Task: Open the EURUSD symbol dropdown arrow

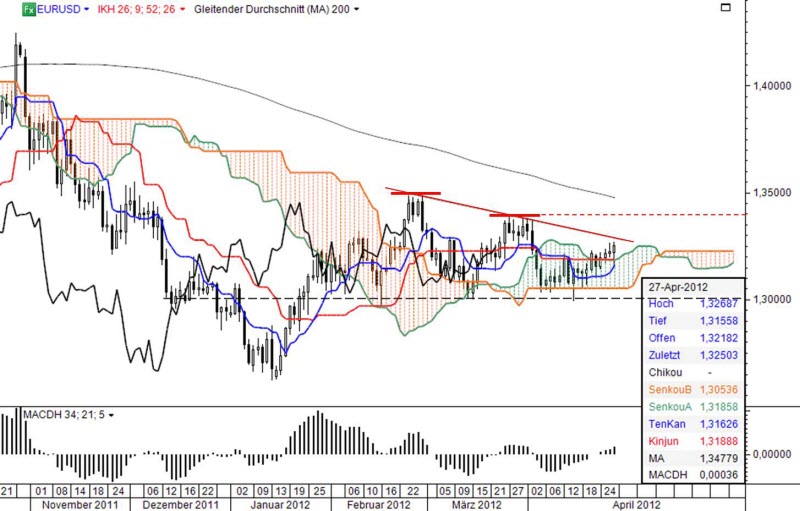Action: coord(86,9)
